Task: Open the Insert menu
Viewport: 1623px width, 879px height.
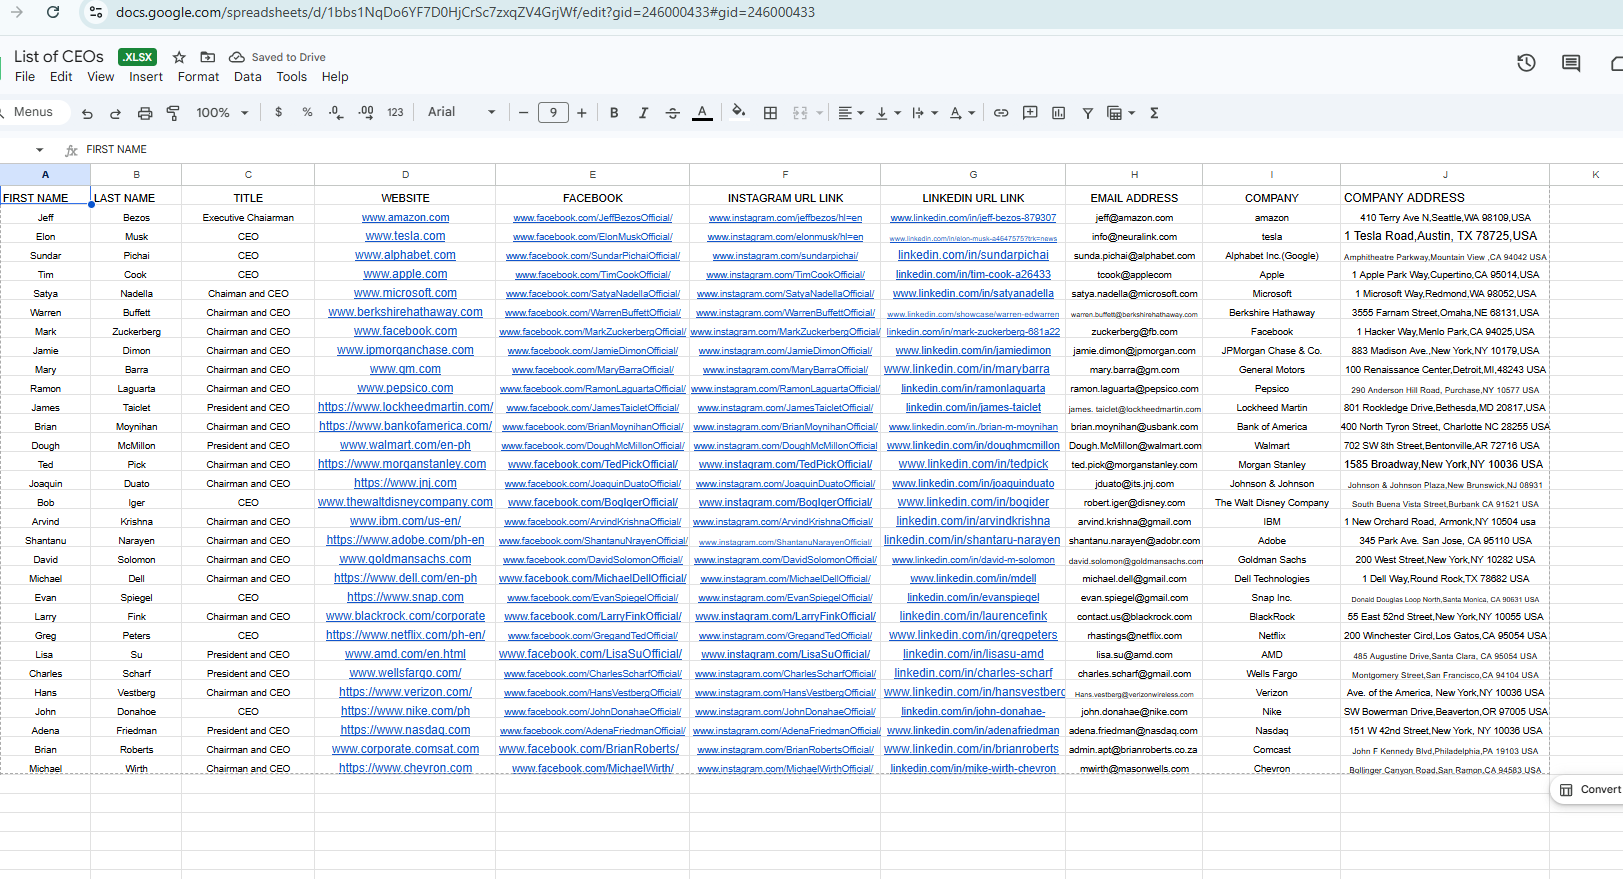Action: click(x=146, y=77)
